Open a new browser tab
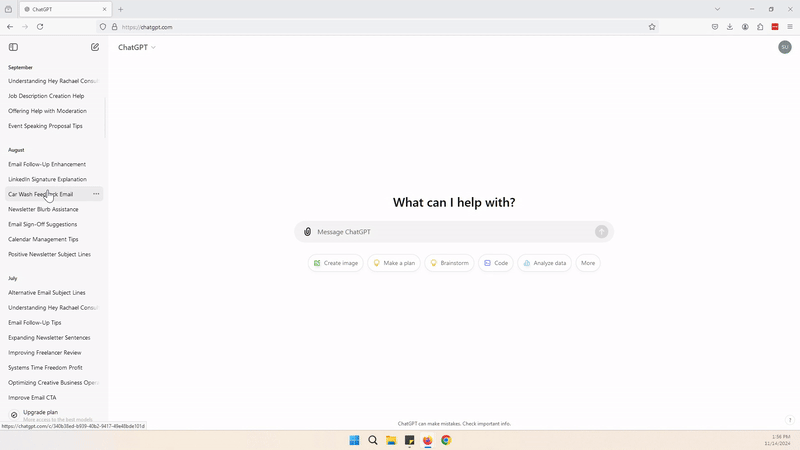This screenshot has width=800, height=450. click(120, 9)
